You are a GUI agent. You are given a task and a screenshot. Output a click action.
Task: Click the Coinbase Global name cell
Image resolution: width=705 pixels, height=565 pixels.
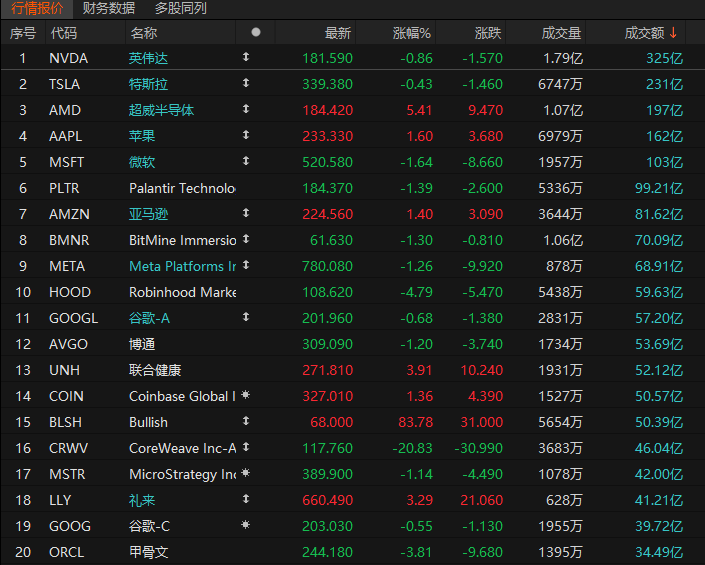(182, 396)
